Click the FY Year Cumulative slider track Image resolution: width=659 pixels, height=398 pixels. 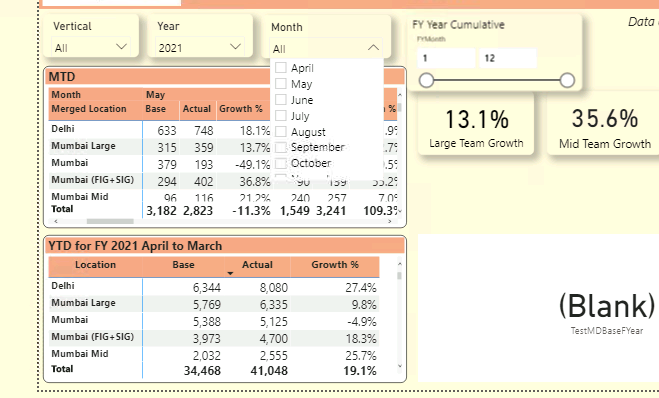497,80
